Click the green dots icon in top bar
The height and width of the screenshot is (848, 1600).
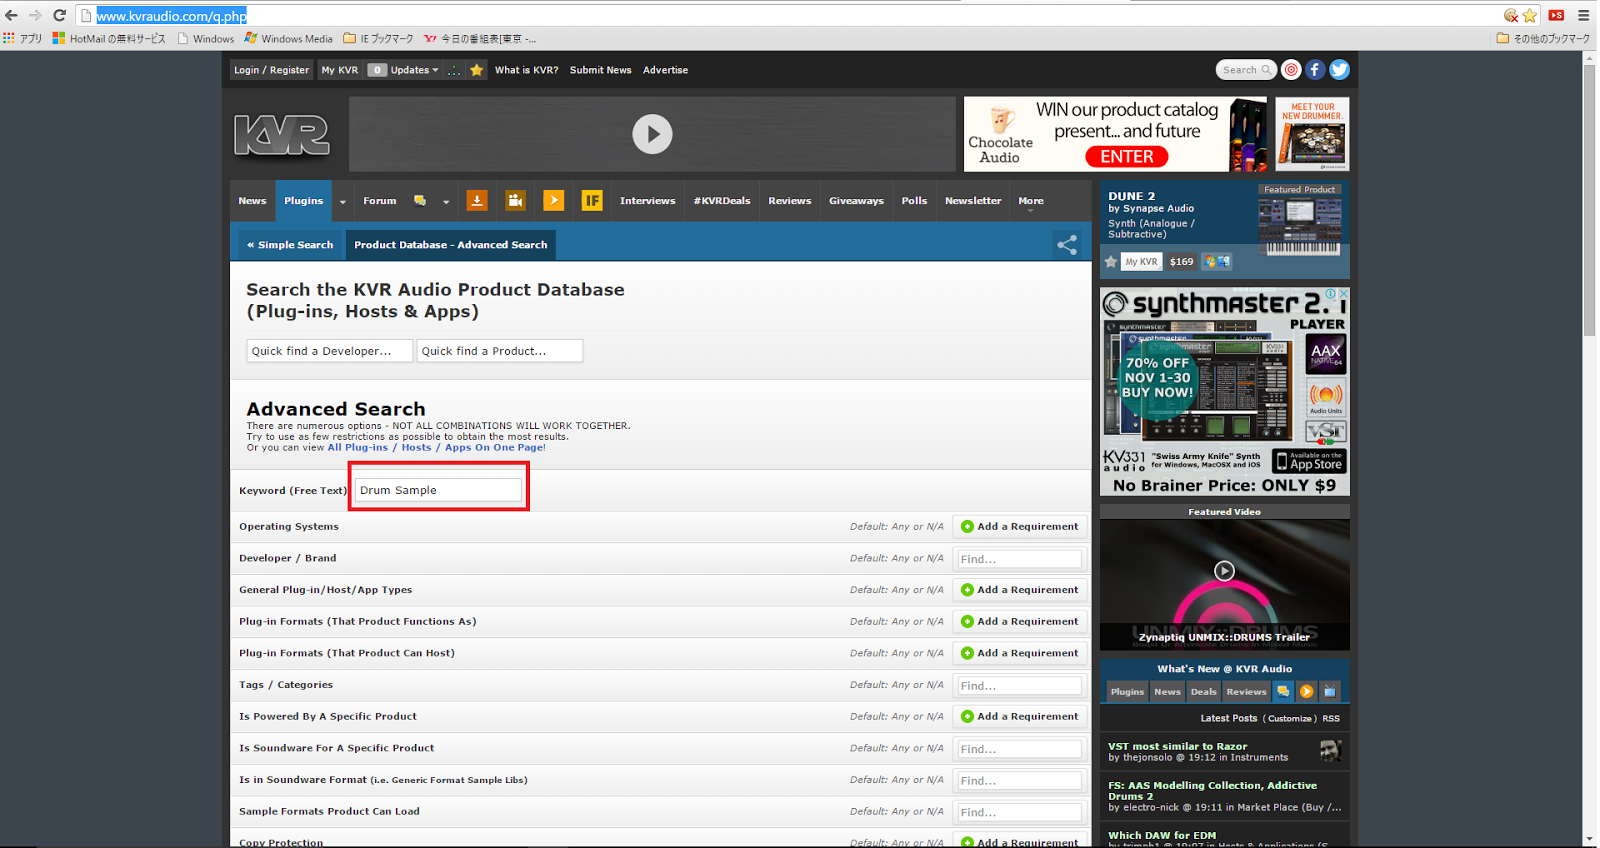[x=454, y=70]
